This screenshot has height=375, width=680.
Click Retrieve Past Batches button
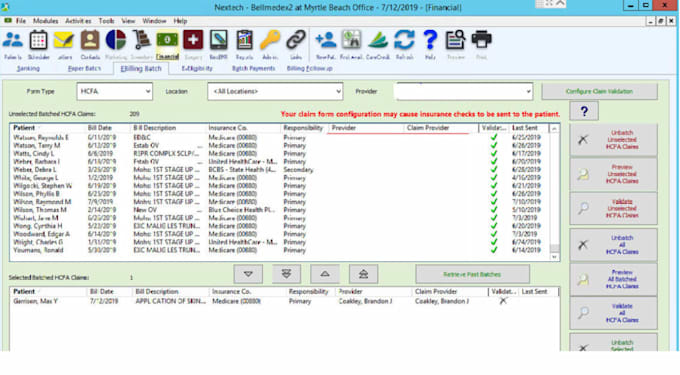(x=472, y=274)
